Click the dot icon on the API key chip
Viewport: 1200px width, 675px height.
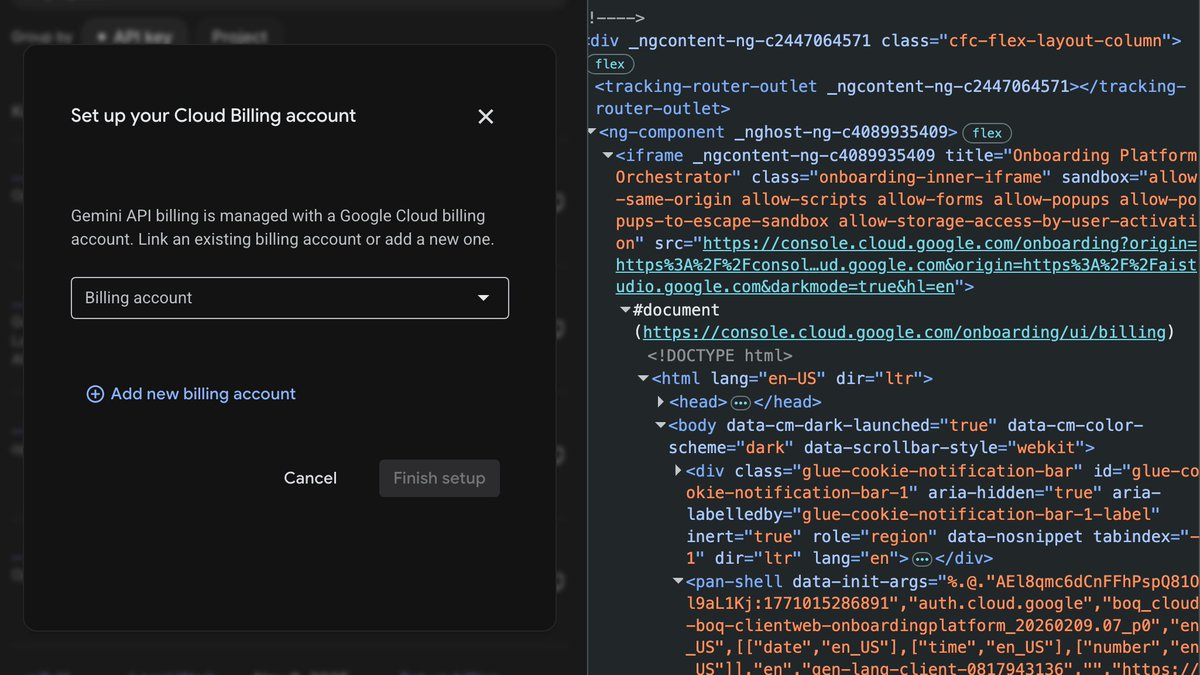pos(103,36)
